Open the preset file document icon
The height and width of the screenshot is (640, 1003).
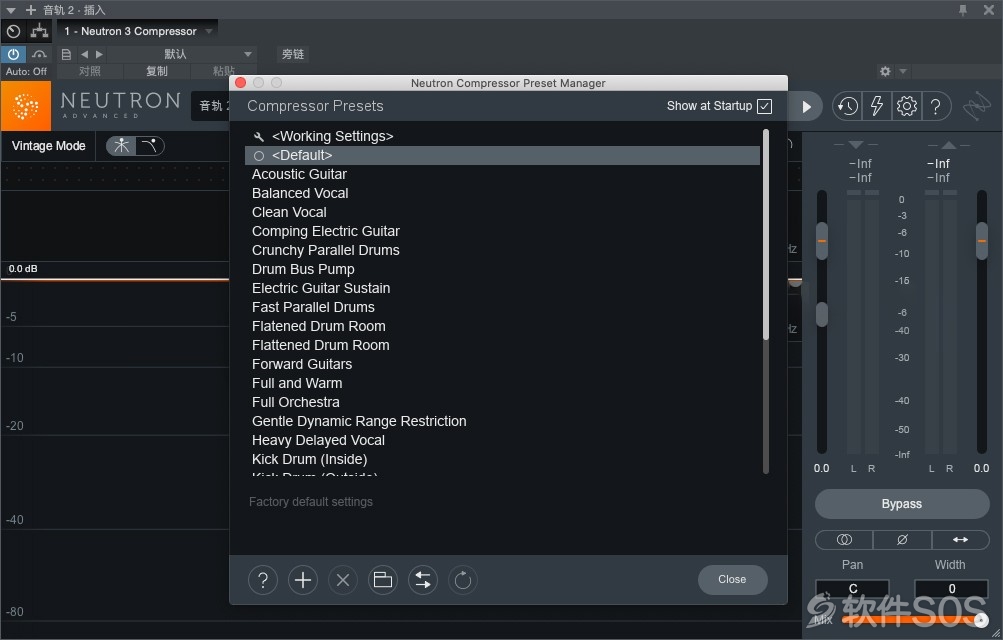66,54
